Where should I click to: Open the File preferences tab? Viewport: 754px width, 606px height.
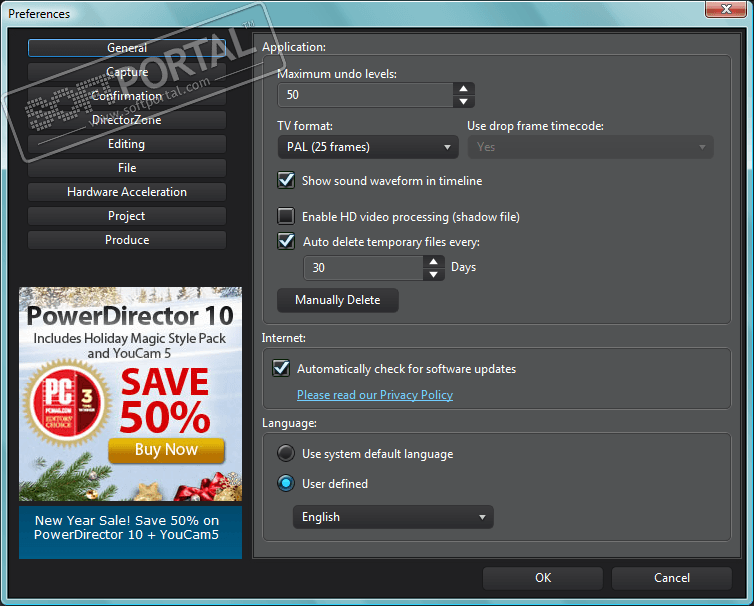pyautogui.click(x=127, y=168)
